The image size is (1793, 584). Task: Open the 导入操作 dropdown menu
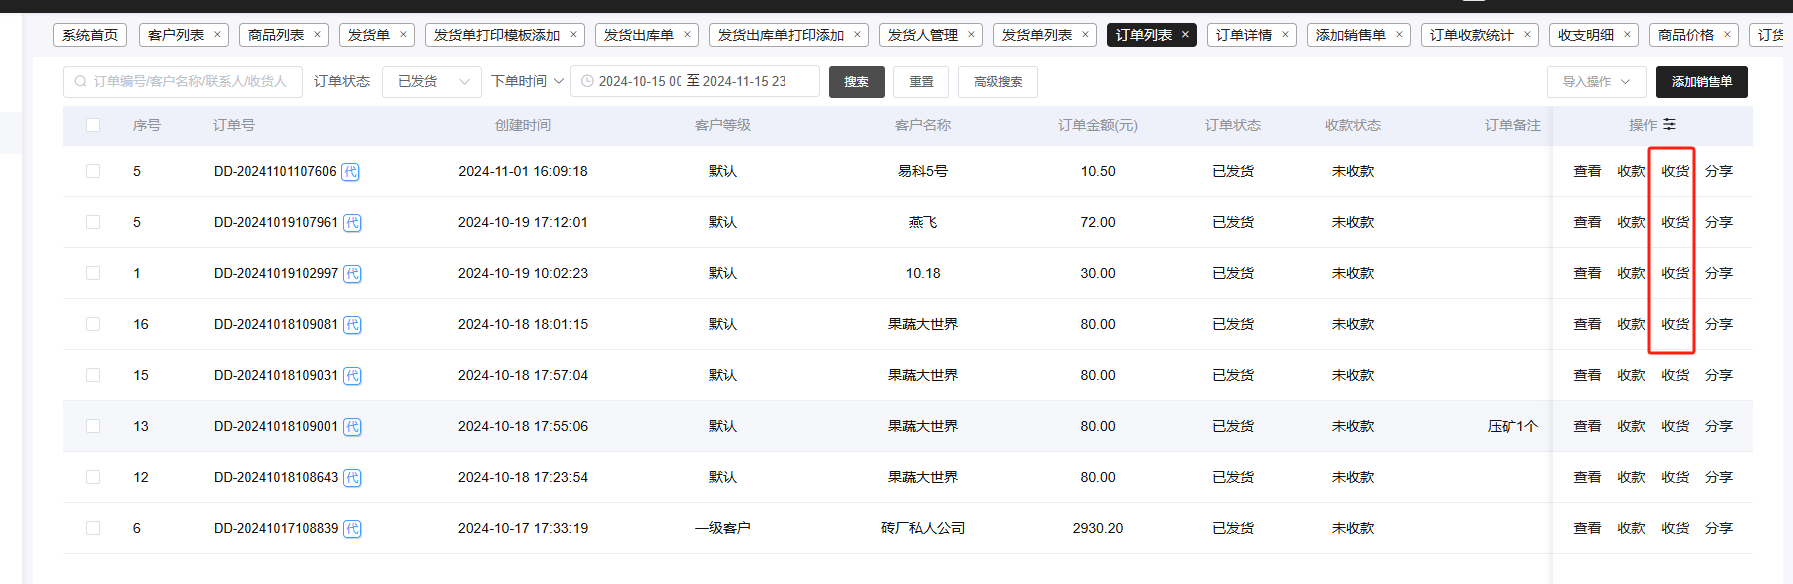[1596, 82]
